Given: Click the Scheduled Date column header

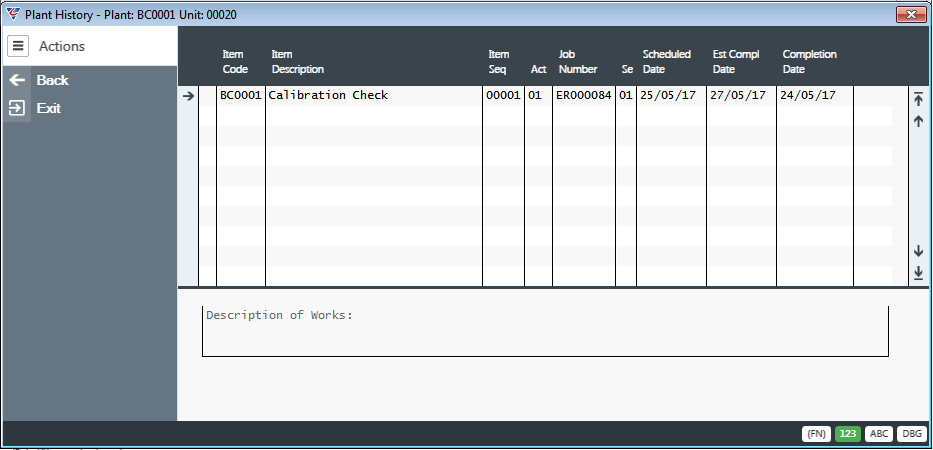Looking at the screenshot, I should (666, 61).
